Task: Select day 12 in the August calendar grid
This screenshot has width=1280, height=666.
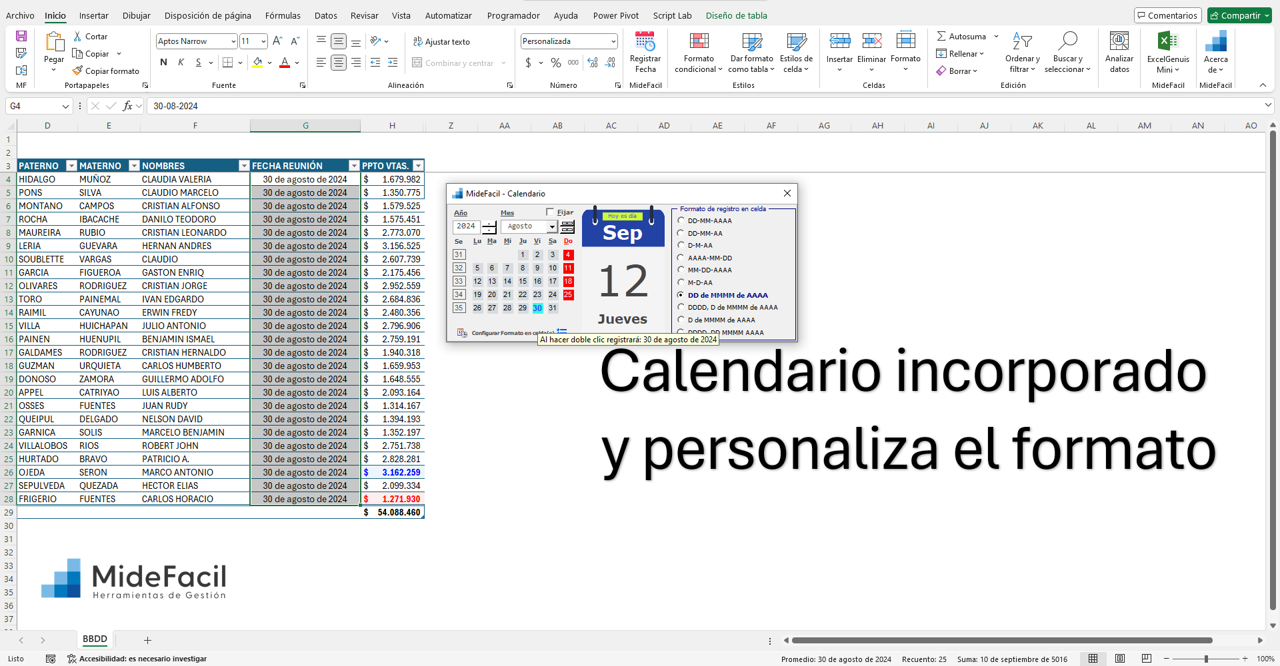Action: pyautogui.click(x=477, y=281)
